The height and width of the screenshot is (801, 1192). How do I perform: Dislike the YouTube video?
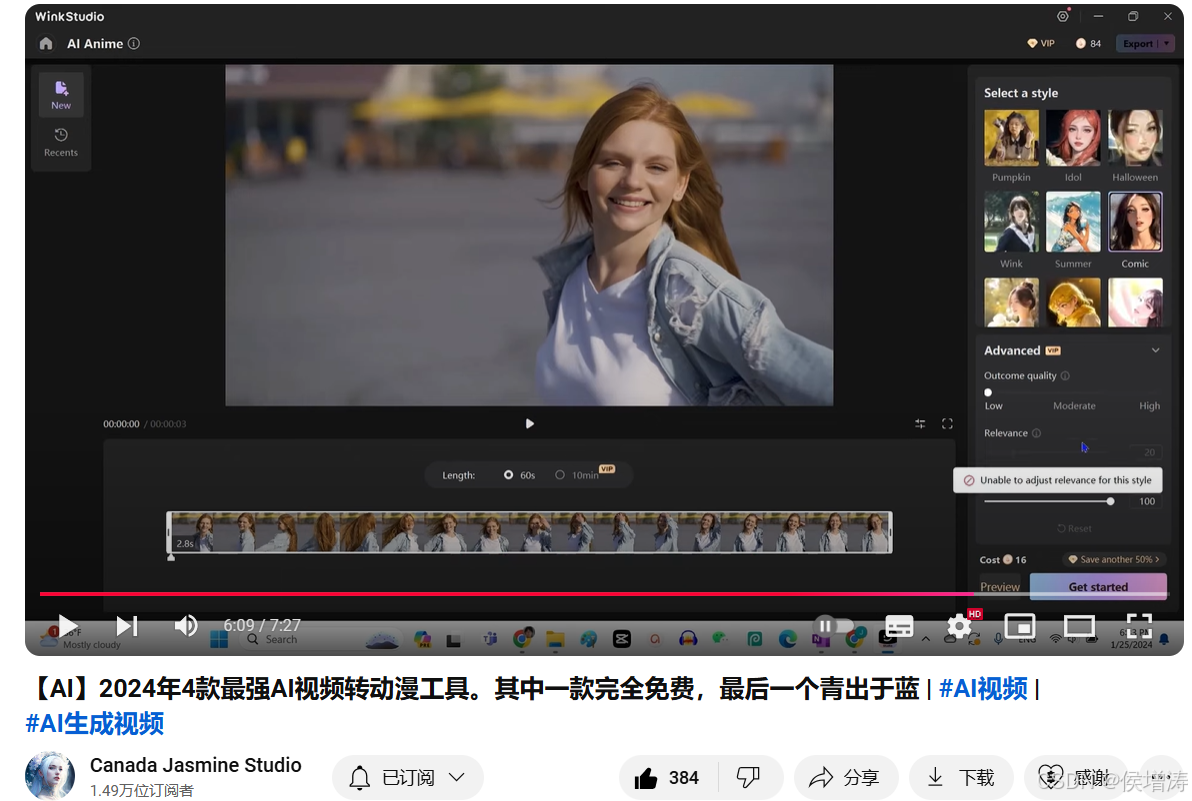pos(749,777)
